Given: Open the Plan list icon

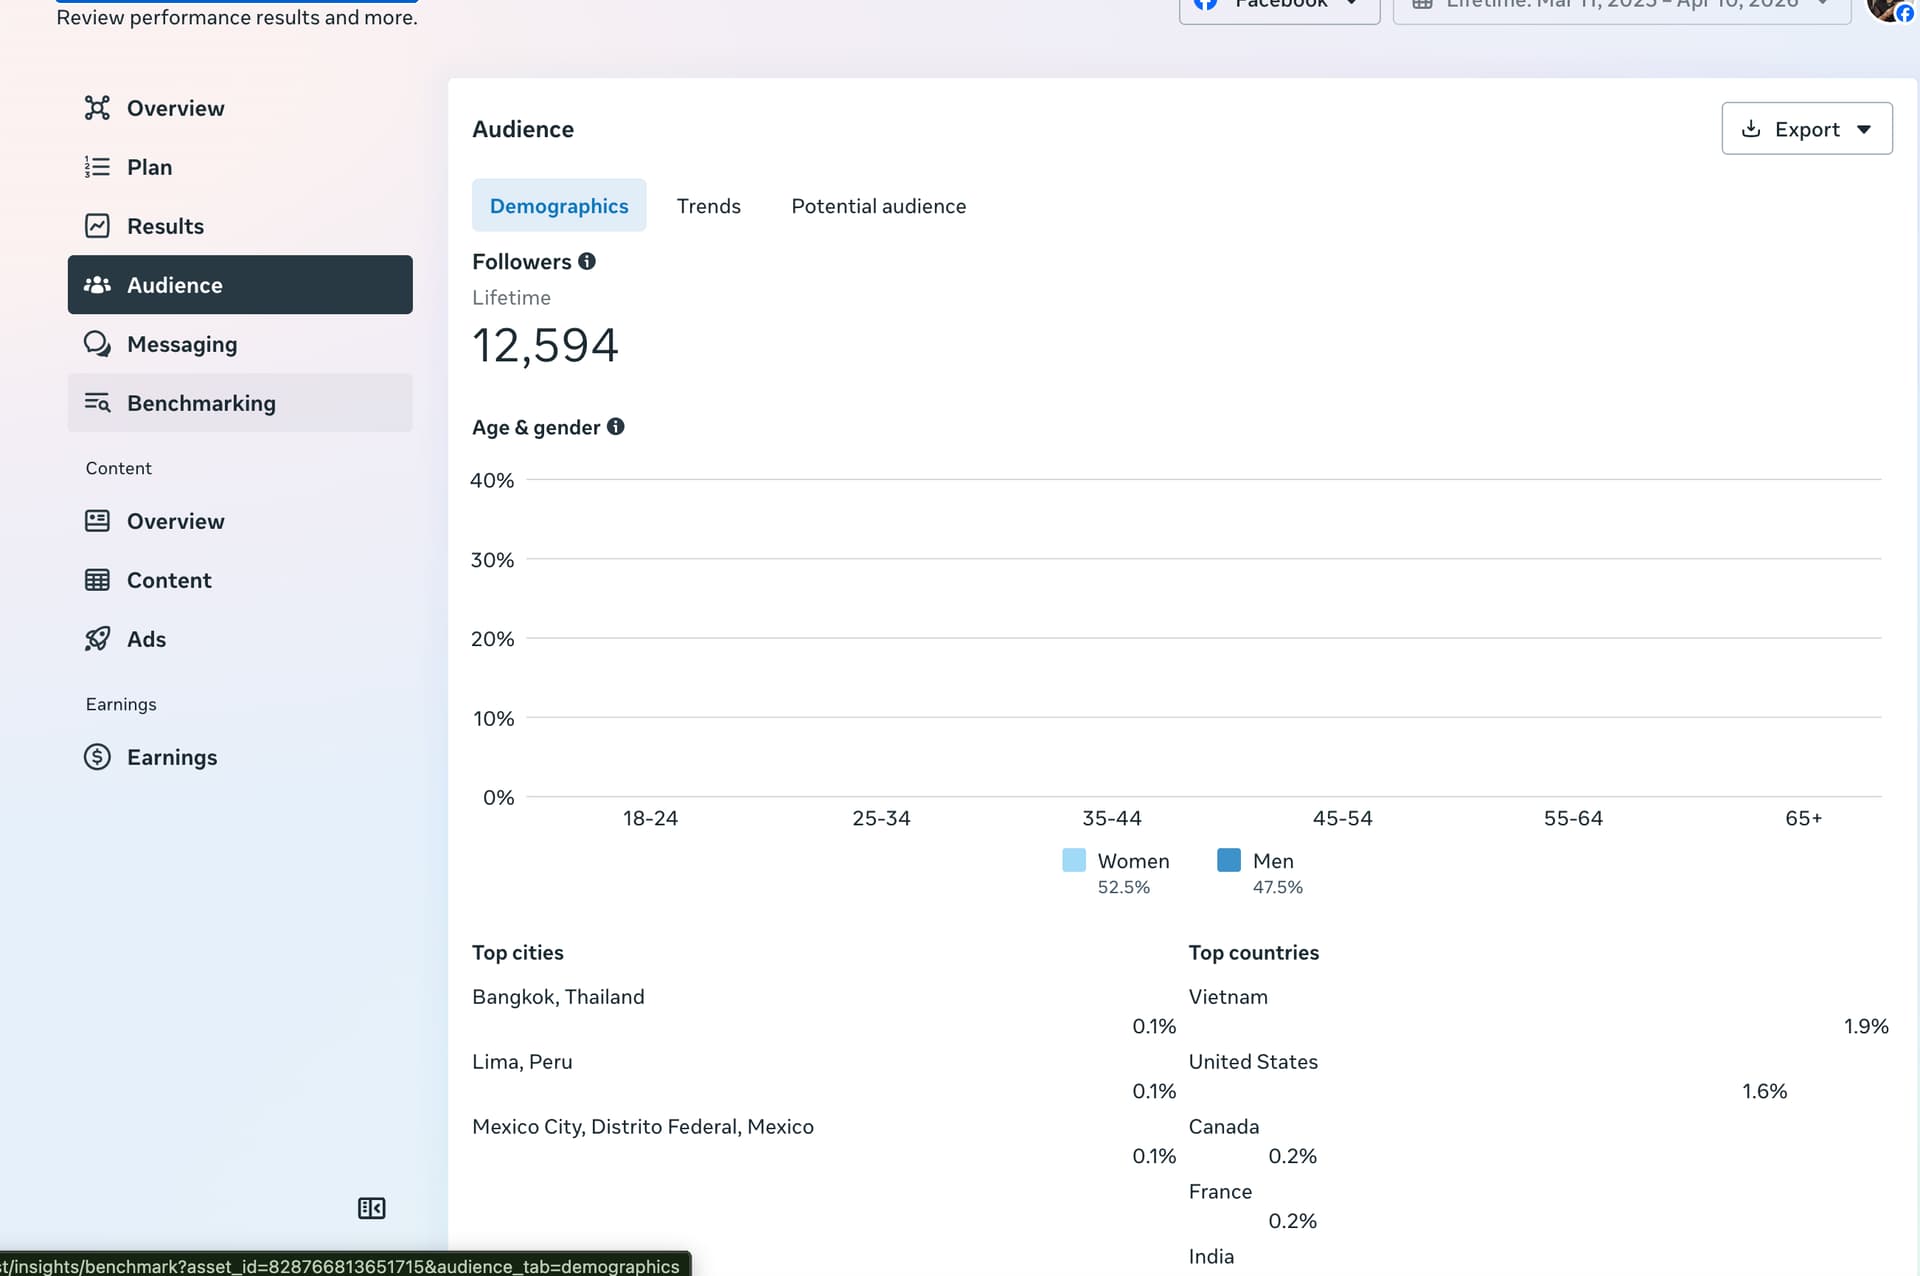Looking at the screenshot, I should pyautogui.click(x=97, y=167).
